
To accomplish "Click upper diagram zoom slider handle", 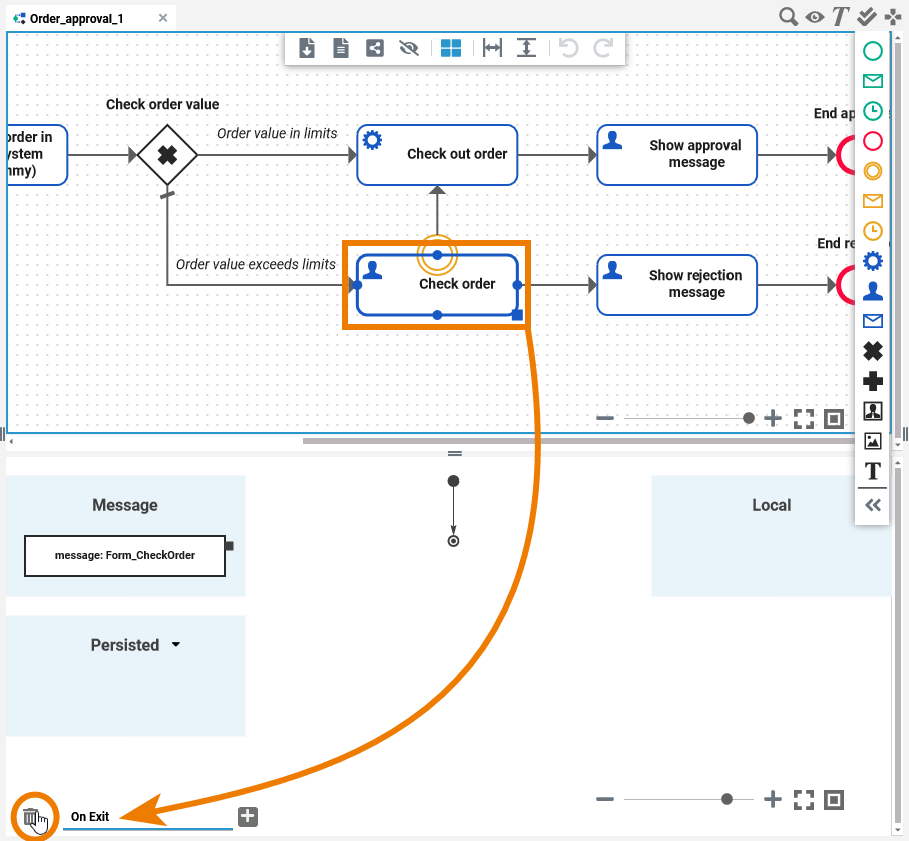I will [749, 418].
